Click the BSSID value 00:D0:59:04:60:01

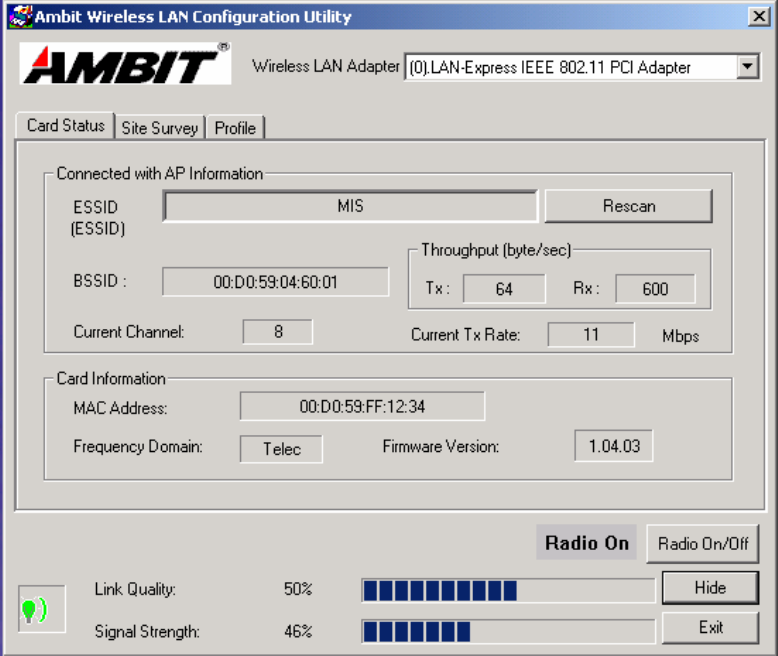[275, 282]
